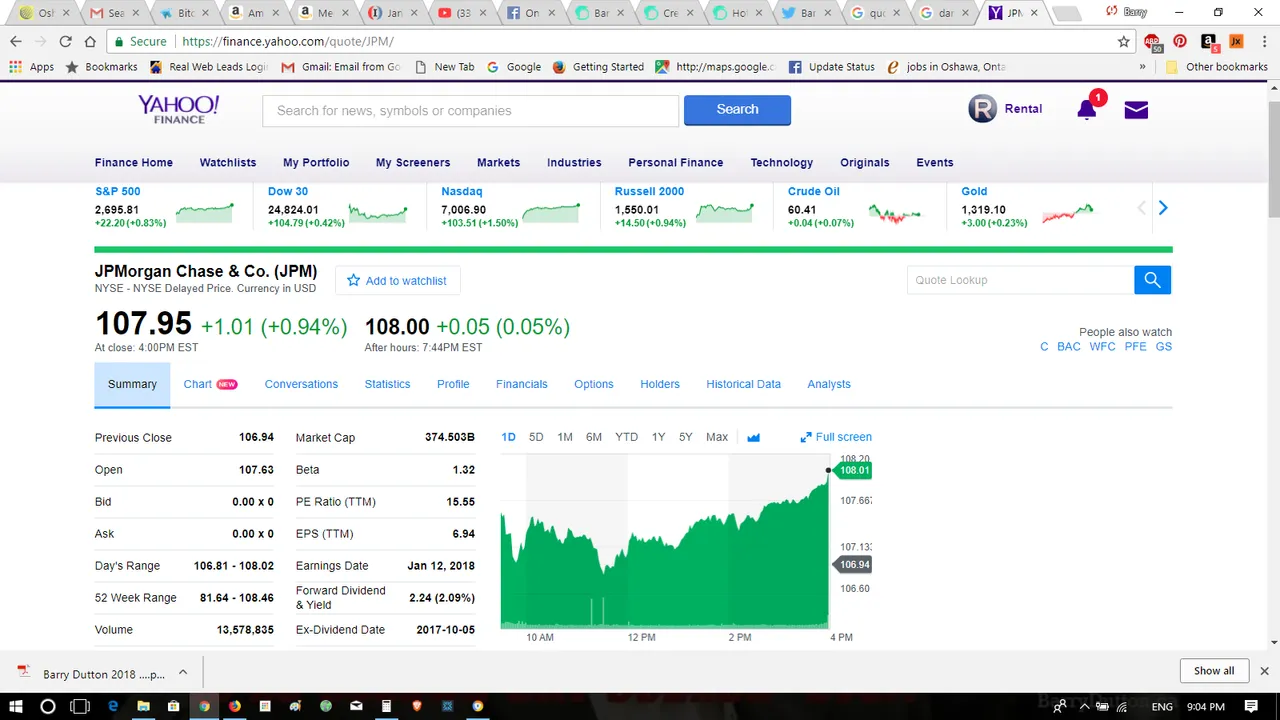The image size is (1280, 720).
Task: Open the AdBlock Plus extension icon
Action: (1153, 42)
